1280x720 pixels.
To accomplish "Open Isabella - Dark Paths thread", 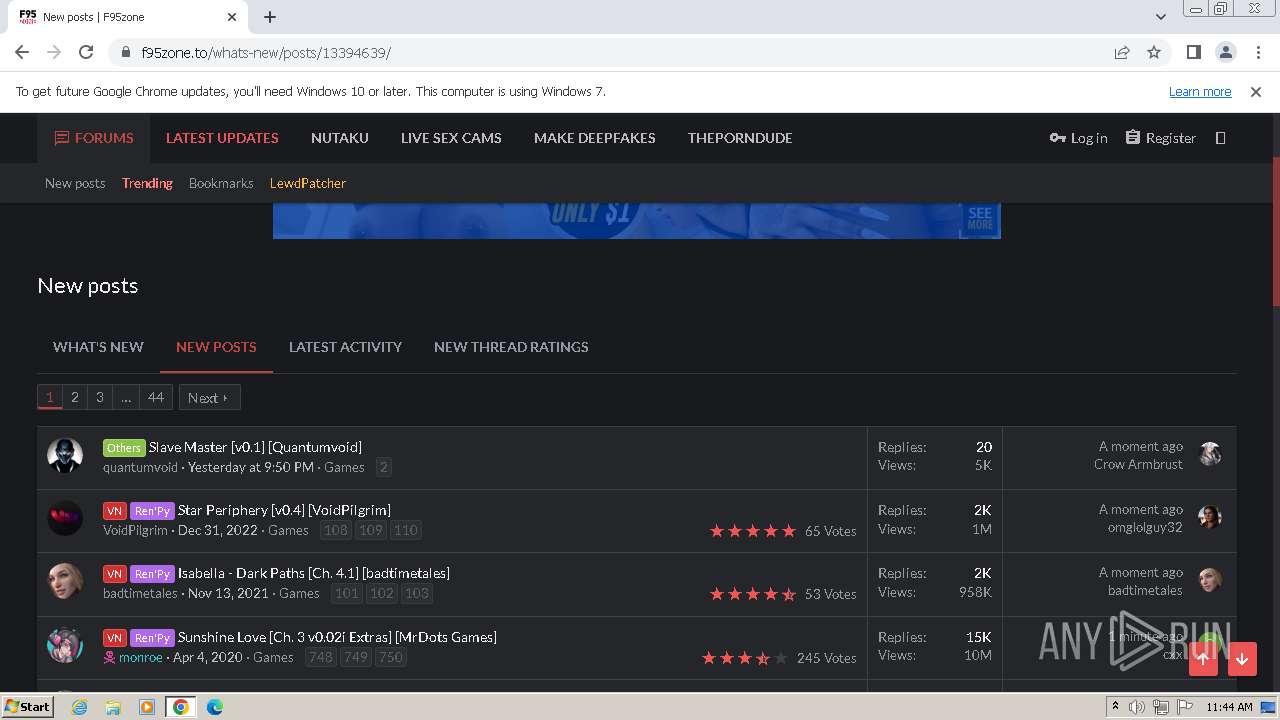I will (x=314, y=573).
